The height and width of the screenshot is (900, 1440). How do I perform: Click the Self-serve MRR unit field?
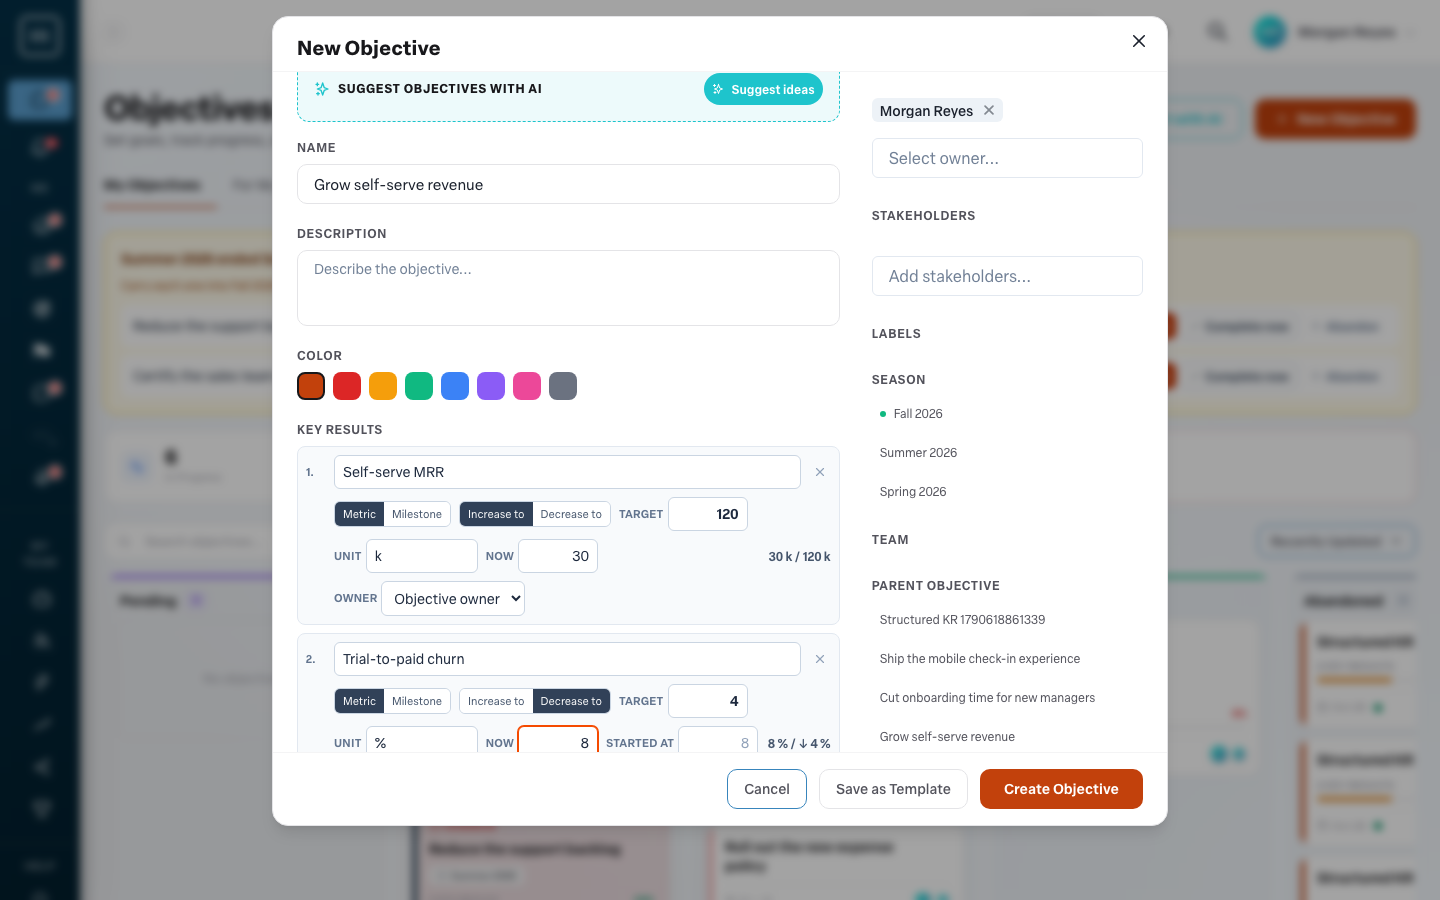coord(422,556)
